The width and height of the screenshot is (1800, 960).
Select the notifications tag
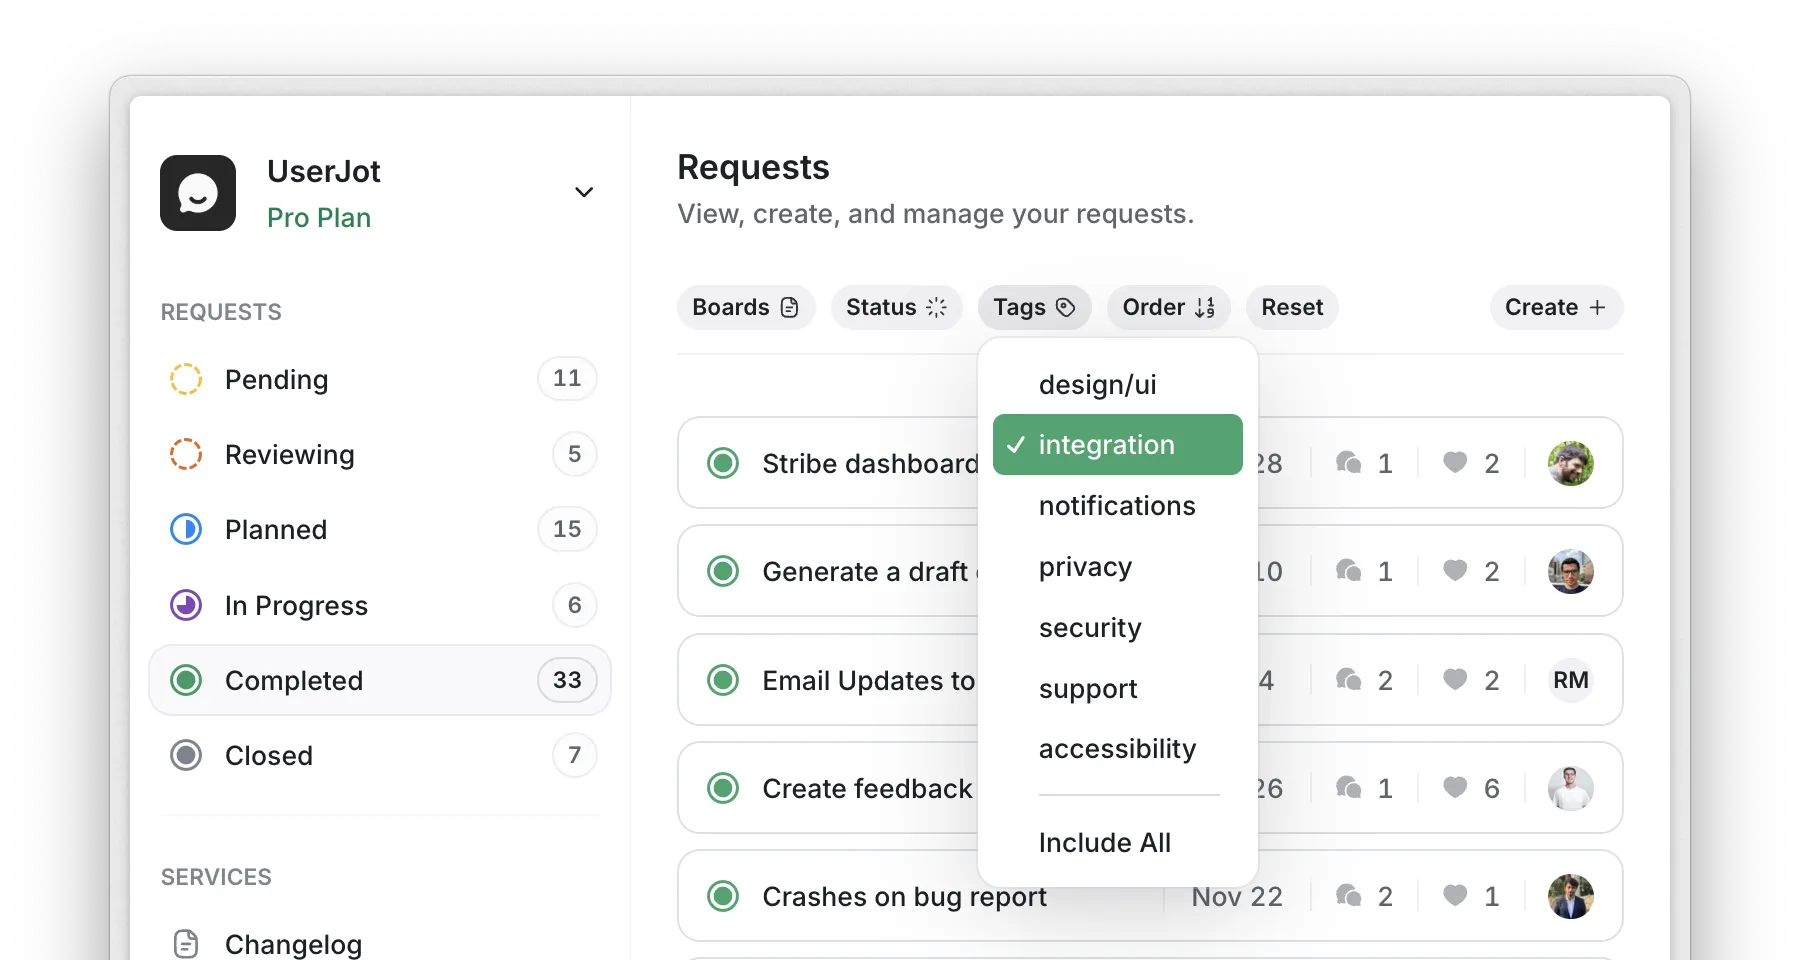(x=1117, y=506)
